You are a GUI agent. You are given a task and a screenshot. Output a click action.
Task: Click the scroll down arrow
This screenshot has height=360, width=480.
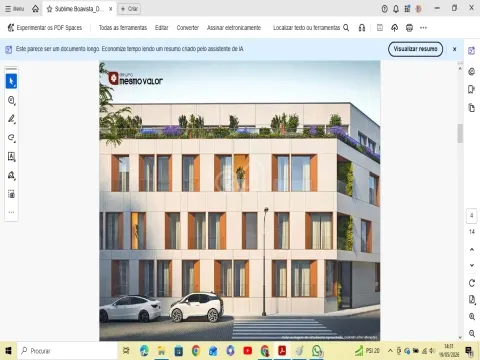(x=460, y=337)
